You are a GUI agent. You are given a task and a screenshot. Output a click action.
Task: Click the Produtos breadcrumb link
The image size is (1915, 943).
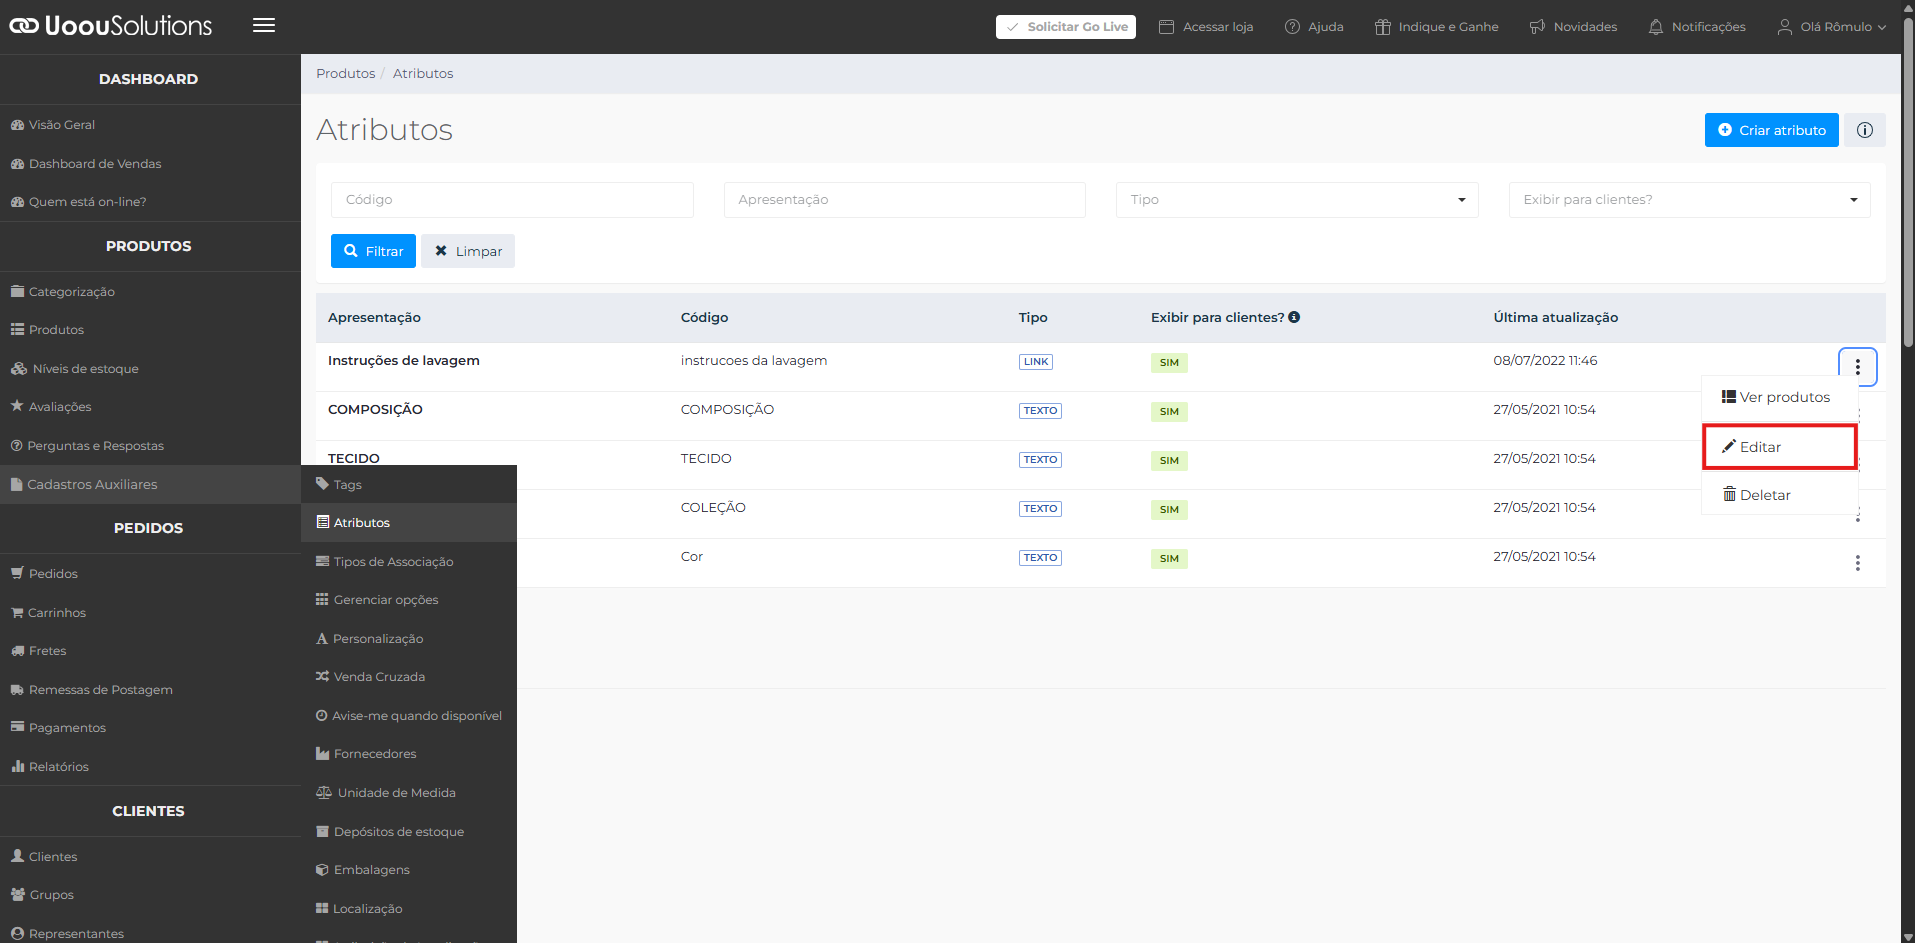(345, 73)
